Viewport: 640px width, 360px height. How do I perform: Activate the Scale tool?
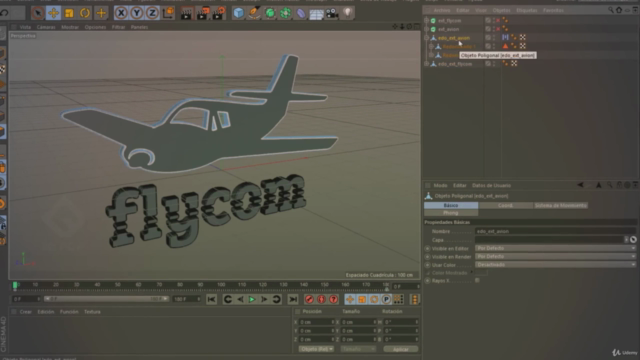[x=69, y=13]
